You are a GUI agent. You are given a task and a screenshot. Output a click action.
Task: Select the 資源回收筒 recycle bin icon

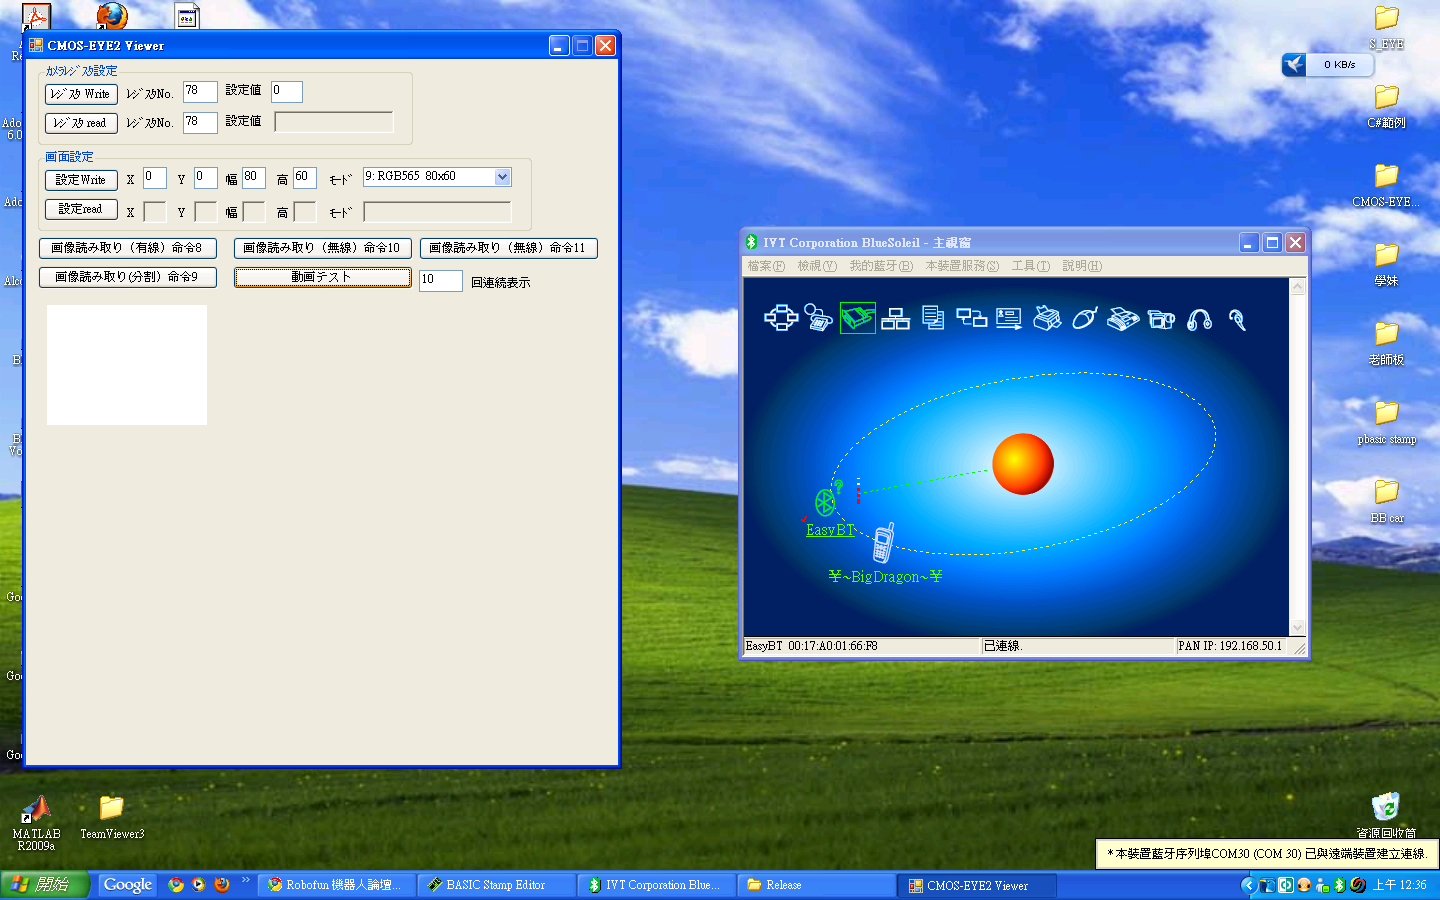click(1386, 815)
